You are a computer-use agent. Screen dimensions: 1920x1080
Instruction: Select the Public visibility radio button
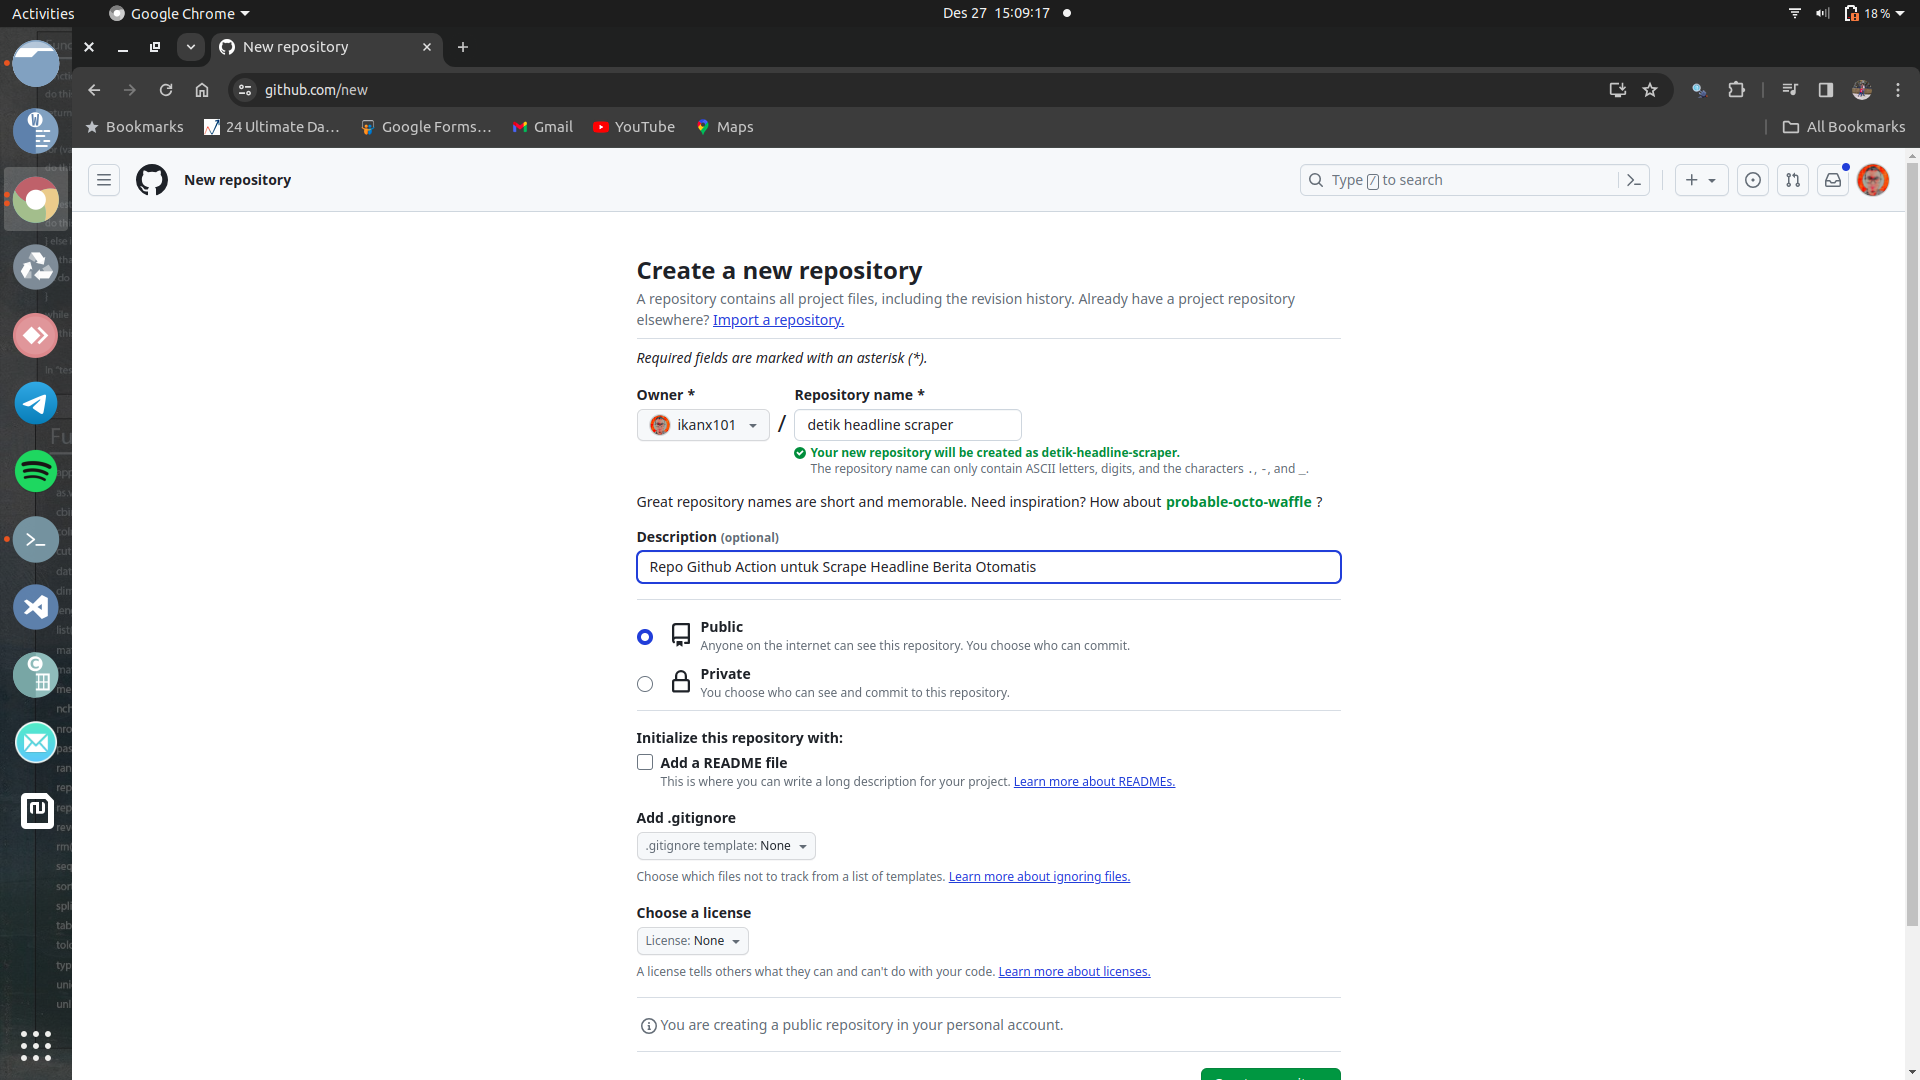[x=645, y=637]
